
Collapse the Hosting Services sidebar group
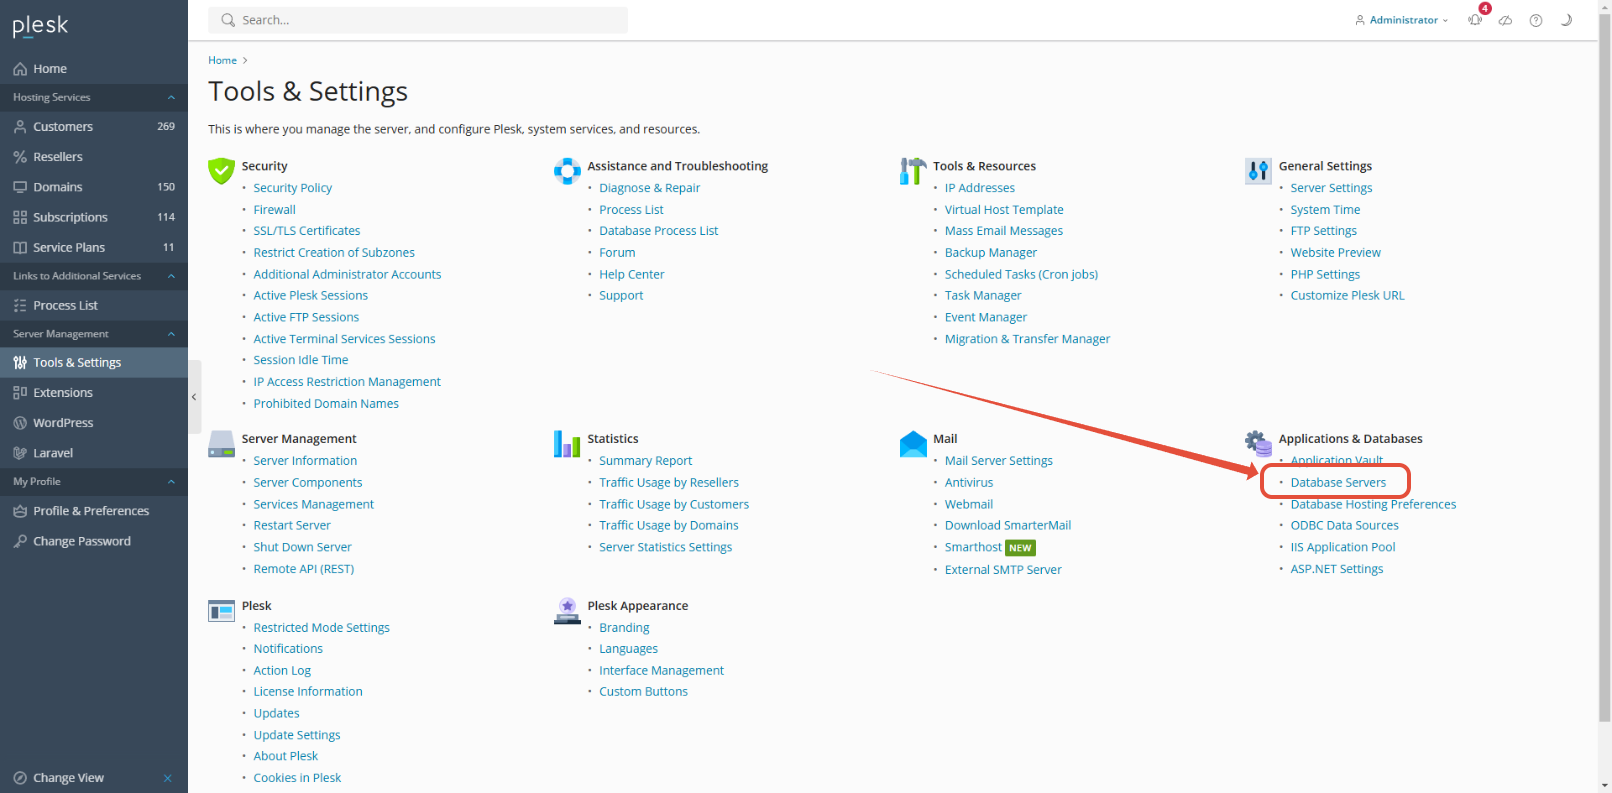pyautogui.click(x=171, y=97)
